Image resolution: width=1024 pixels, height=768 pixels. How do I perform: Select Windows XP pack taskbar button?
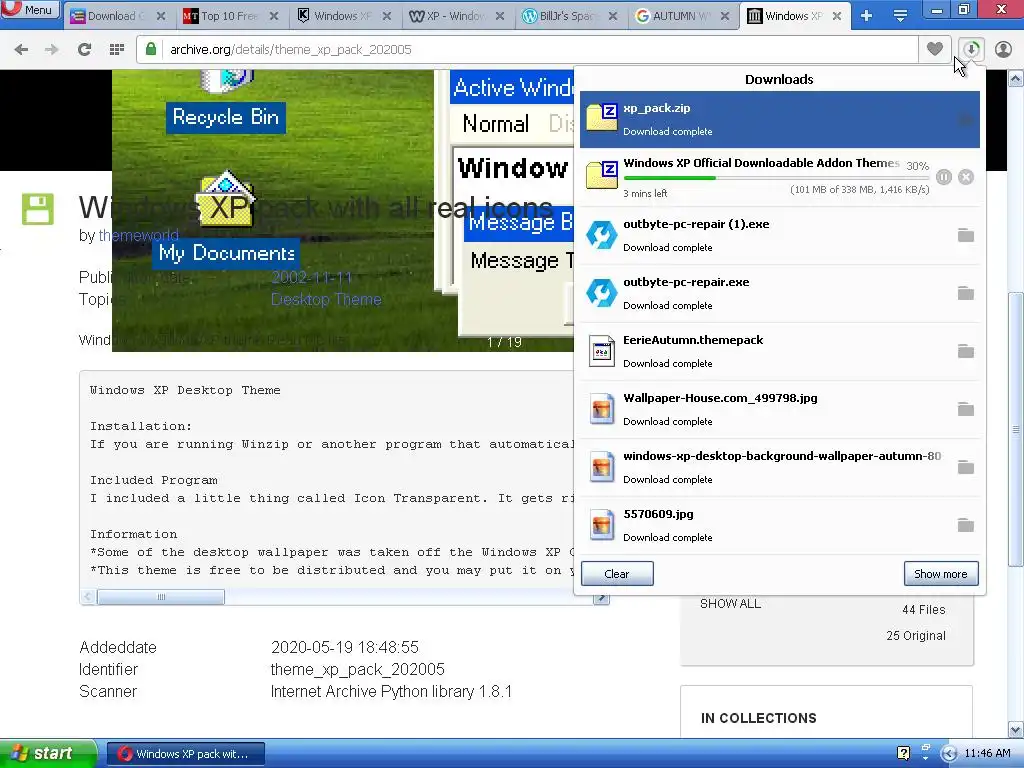point(186,754)
